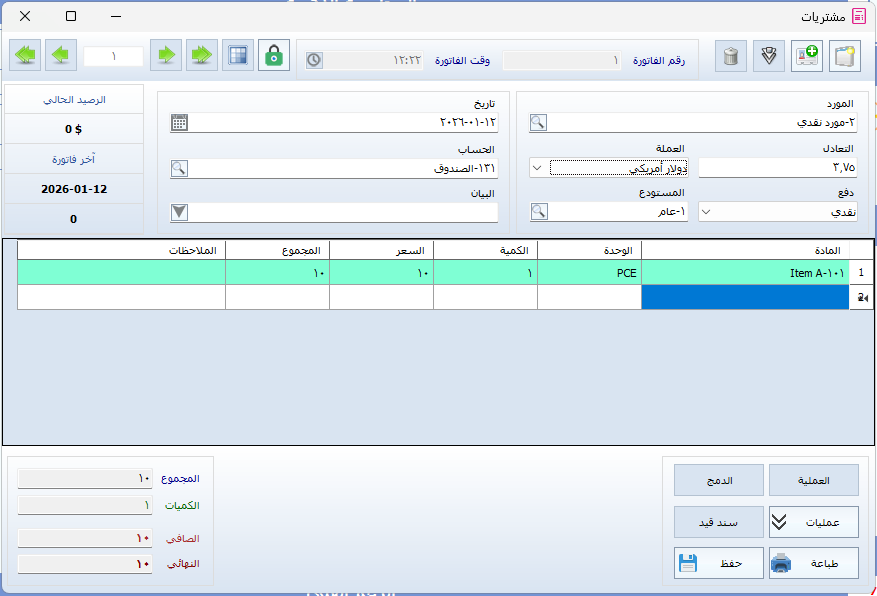Go to the next record with single right arrow
The height and width of the screenshot is (596, 877).
point(166,56)
